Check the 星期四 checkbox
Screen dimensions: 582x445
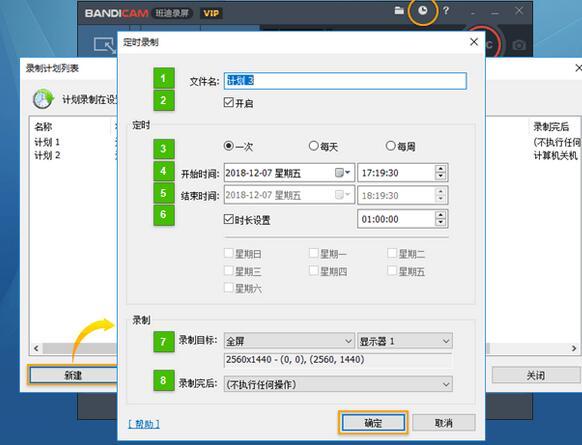314,270
